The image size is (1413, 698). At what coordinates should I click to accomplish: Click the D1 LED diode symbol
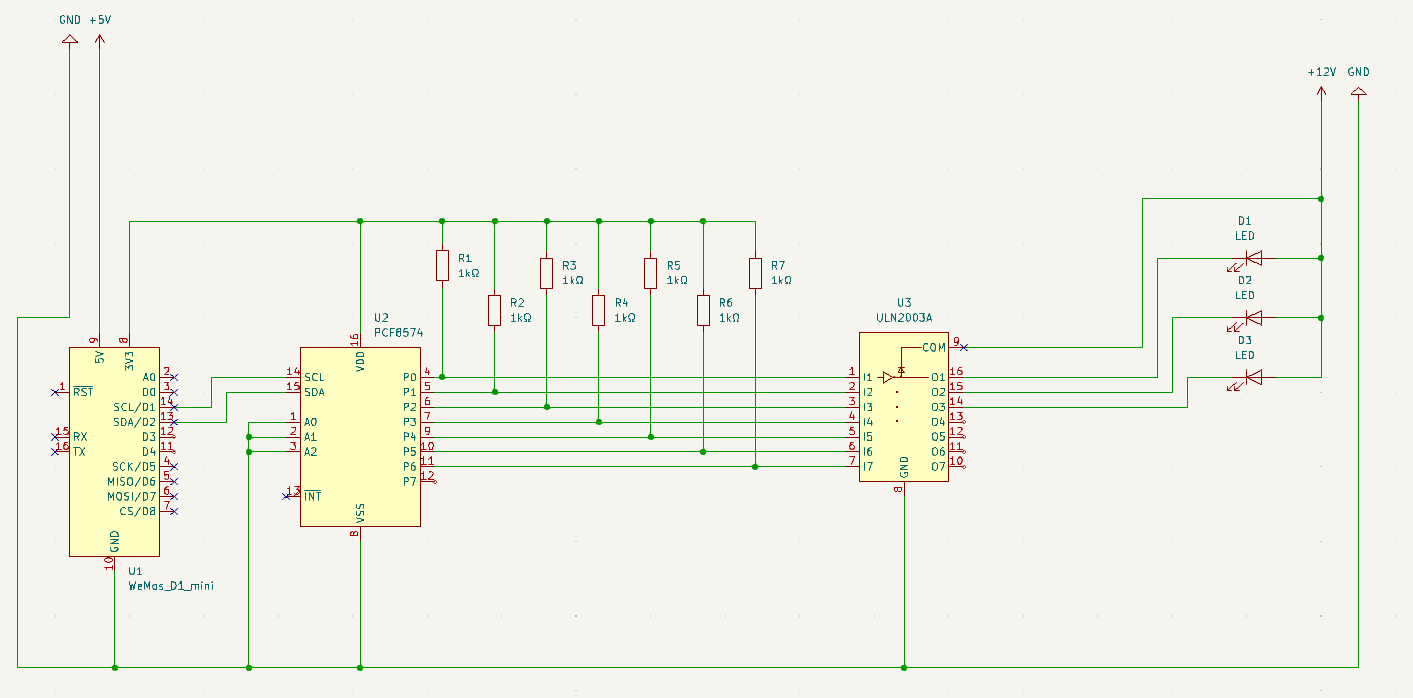[x=1253, y=258]
